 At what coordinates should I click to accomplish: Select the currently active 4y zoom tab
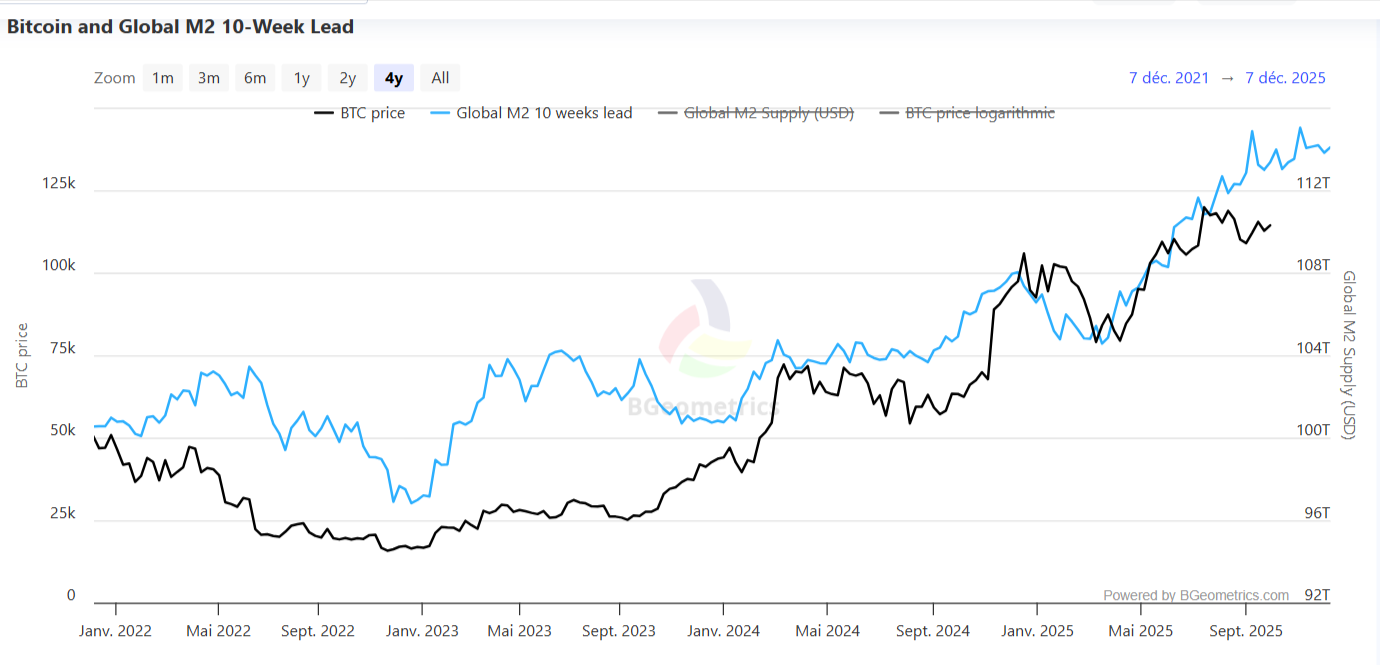pyautogui.click(x=393, y=77)
